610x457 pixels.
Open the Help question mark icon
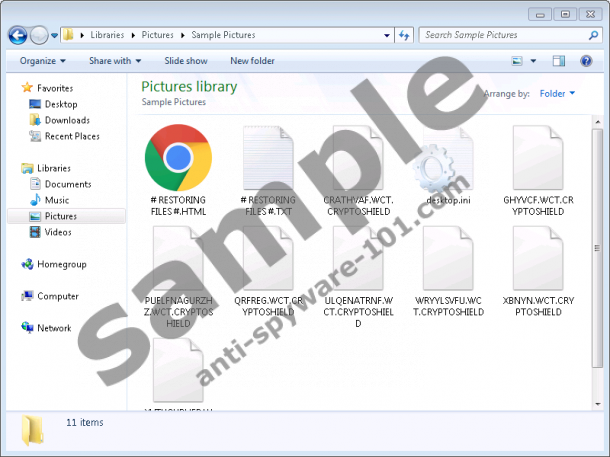(587, 61)
